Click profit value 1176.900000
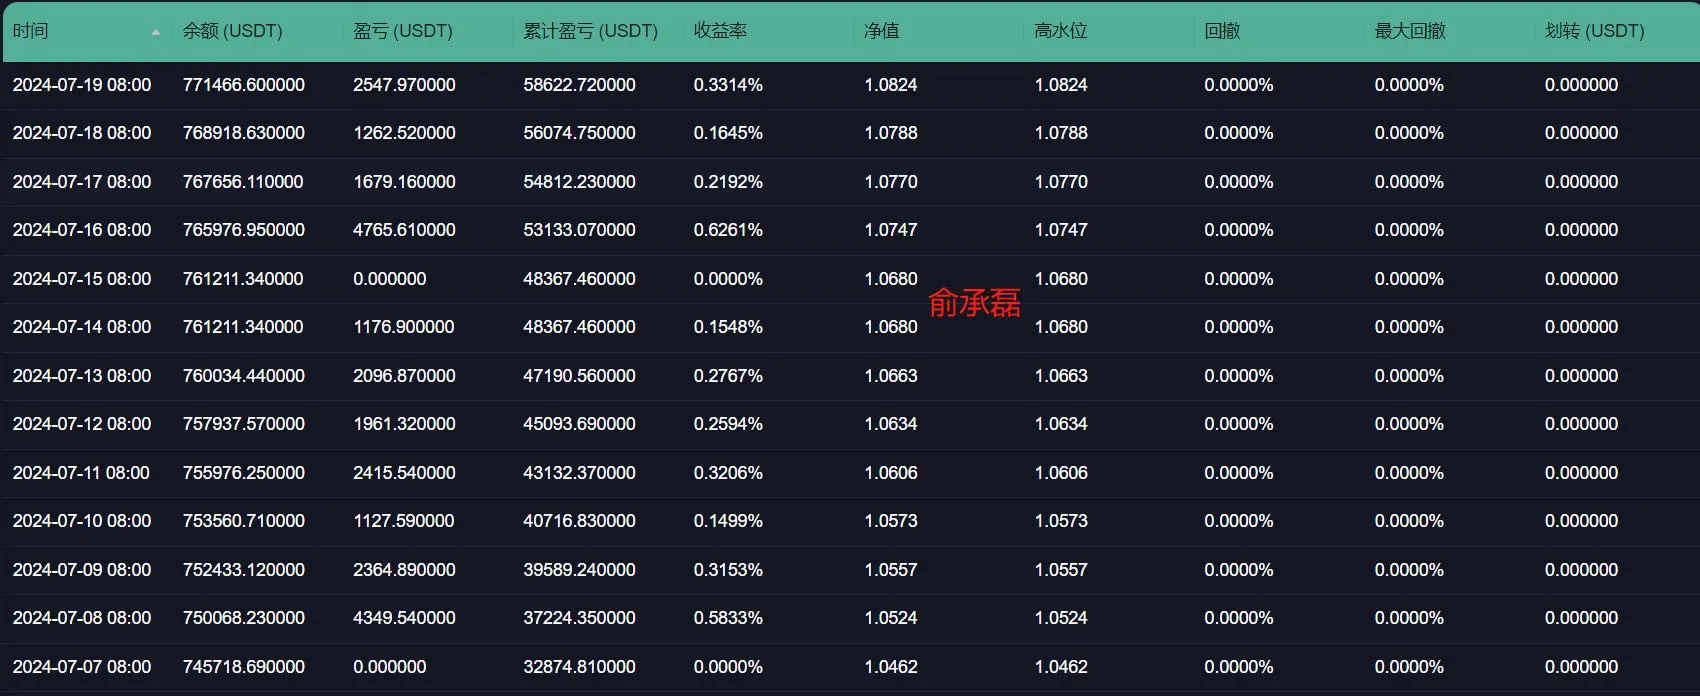1700x696 pixels. click(403, 327)
